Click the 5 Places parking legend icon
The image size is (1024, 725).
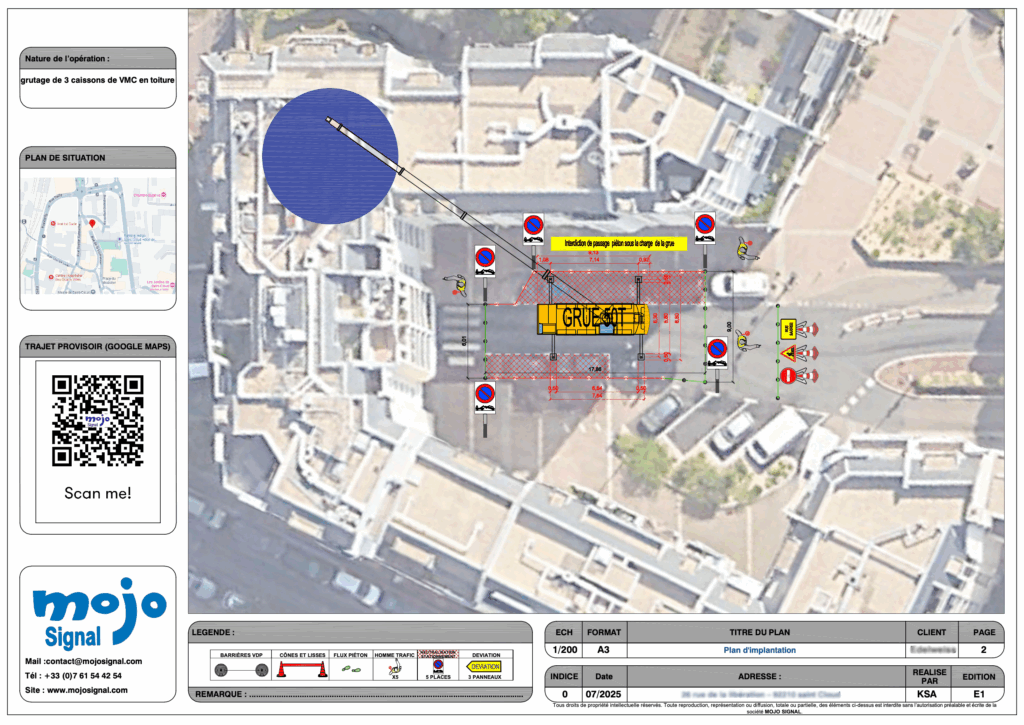click(437, 666)
